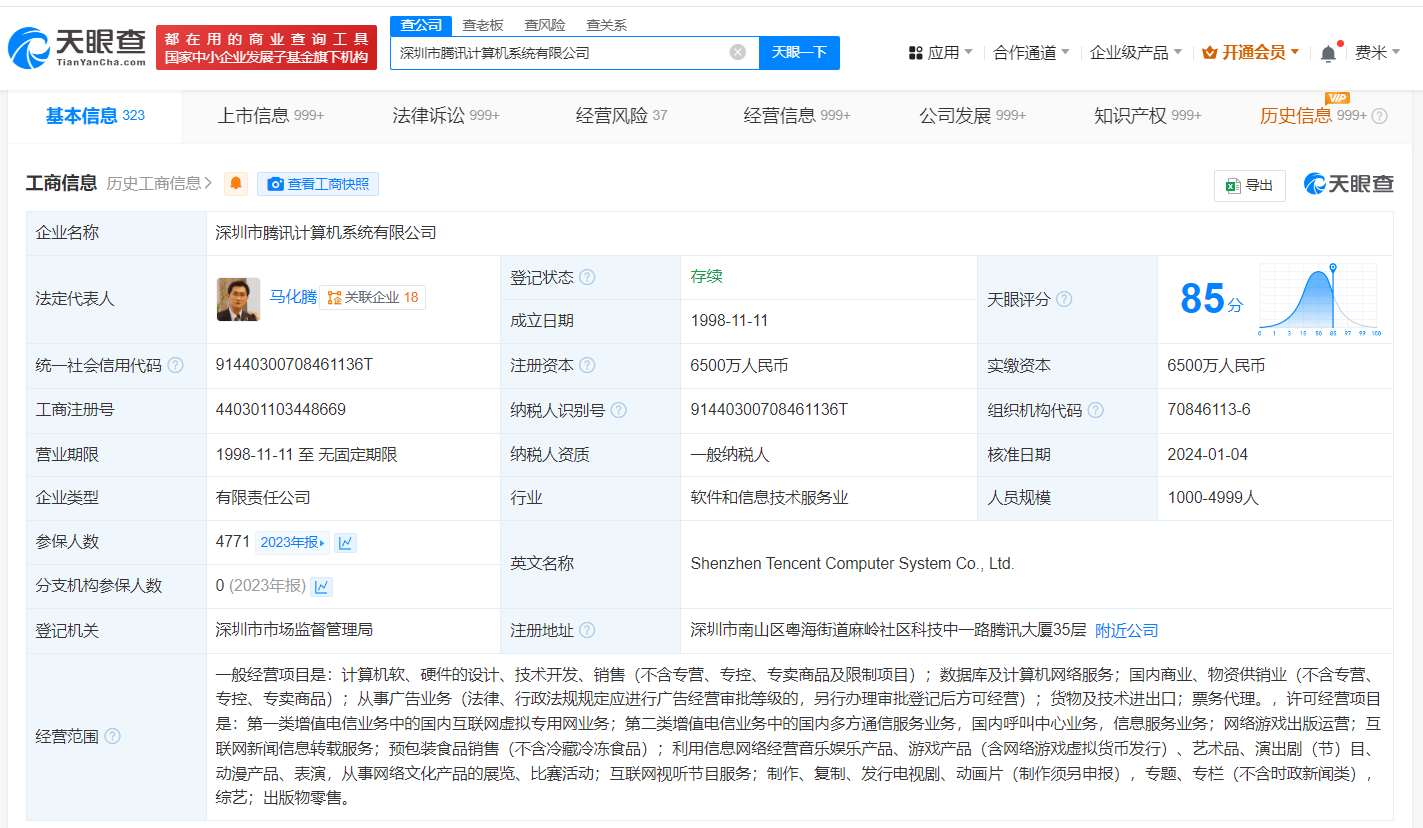Screen dimensions: 1423x828
Task: Switch to the 查老板 search tab
Action: (483, 25)
